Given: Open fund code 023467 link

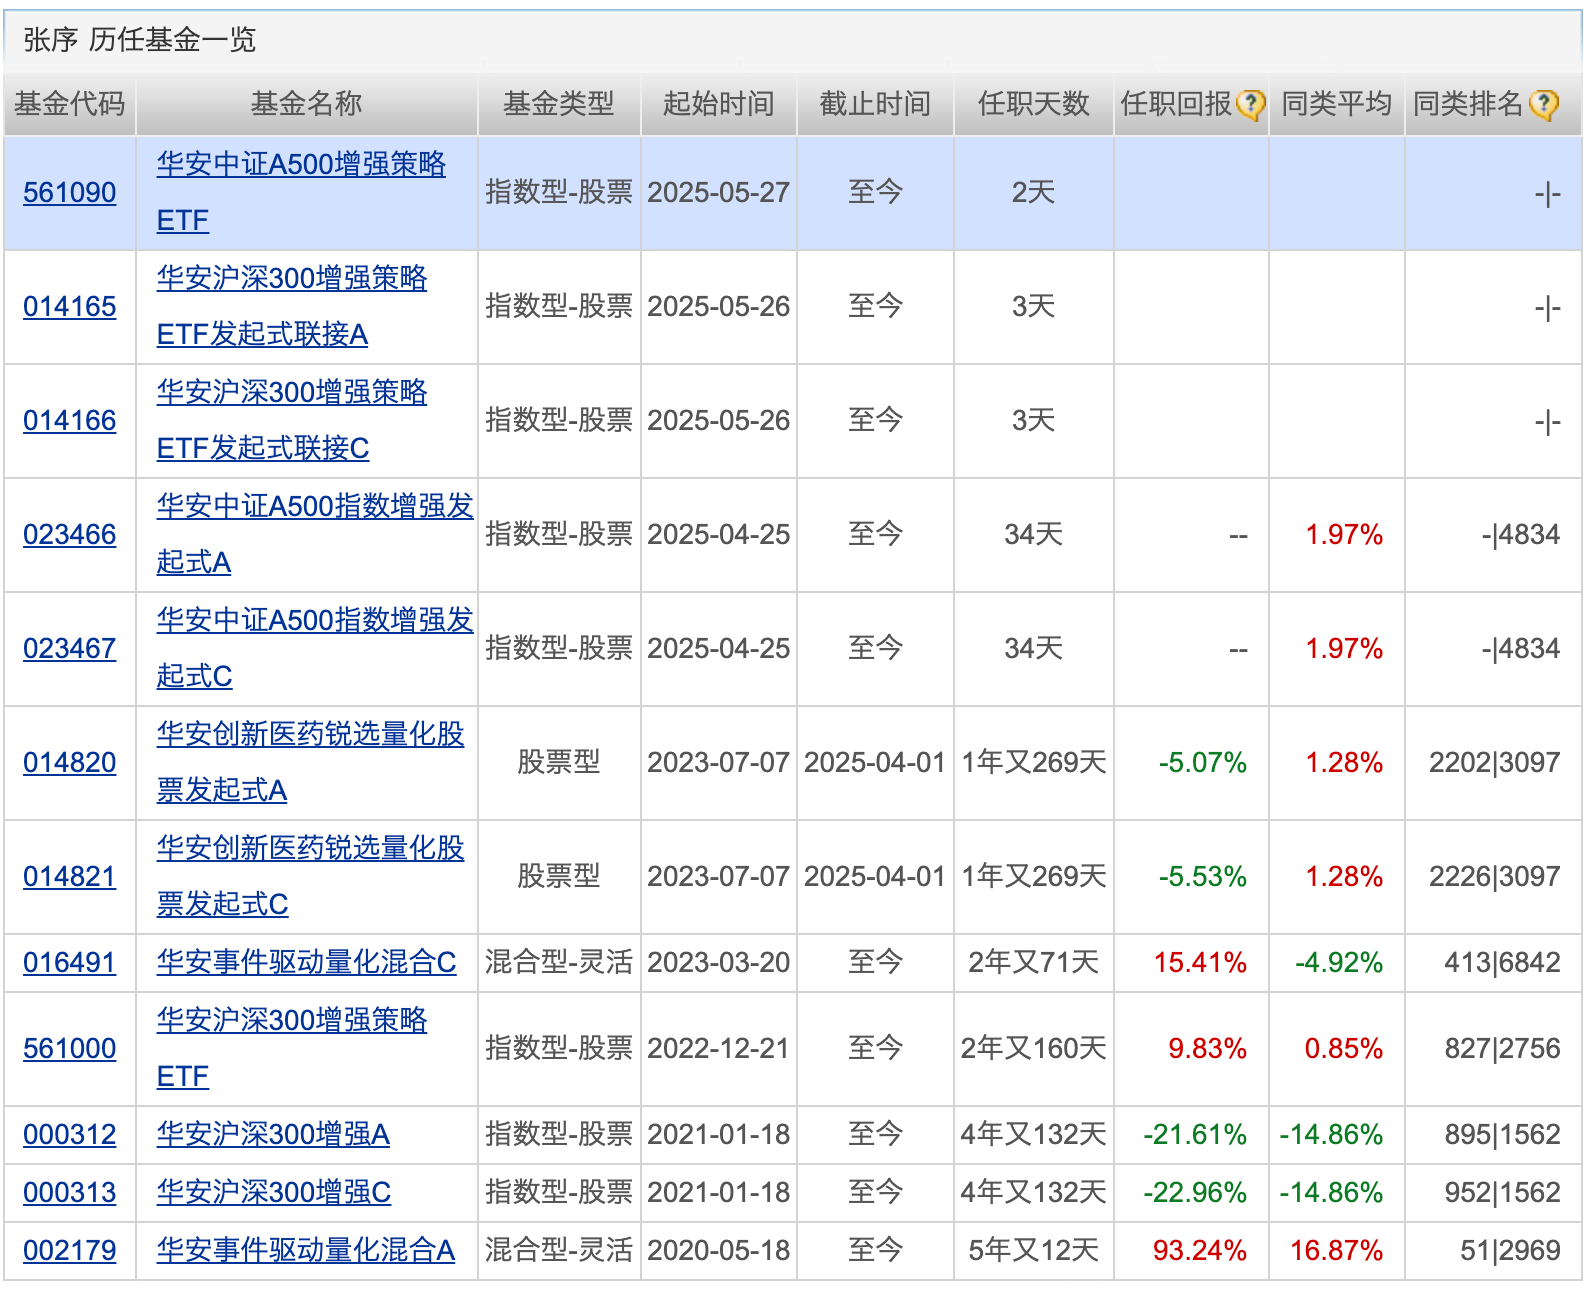Looking at the screenshot, I should [x=70, y=649].
